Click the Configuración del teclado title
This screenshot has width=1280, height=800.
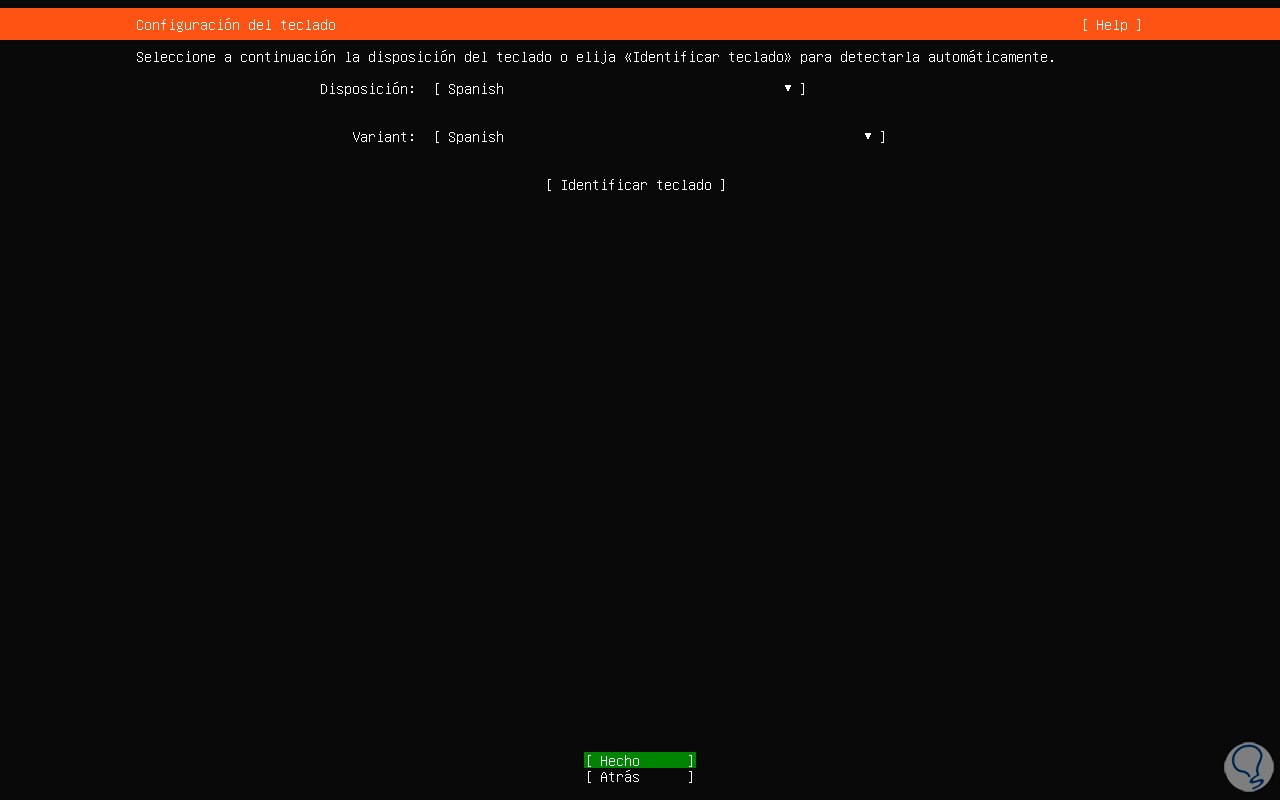[x=236, y=25]
